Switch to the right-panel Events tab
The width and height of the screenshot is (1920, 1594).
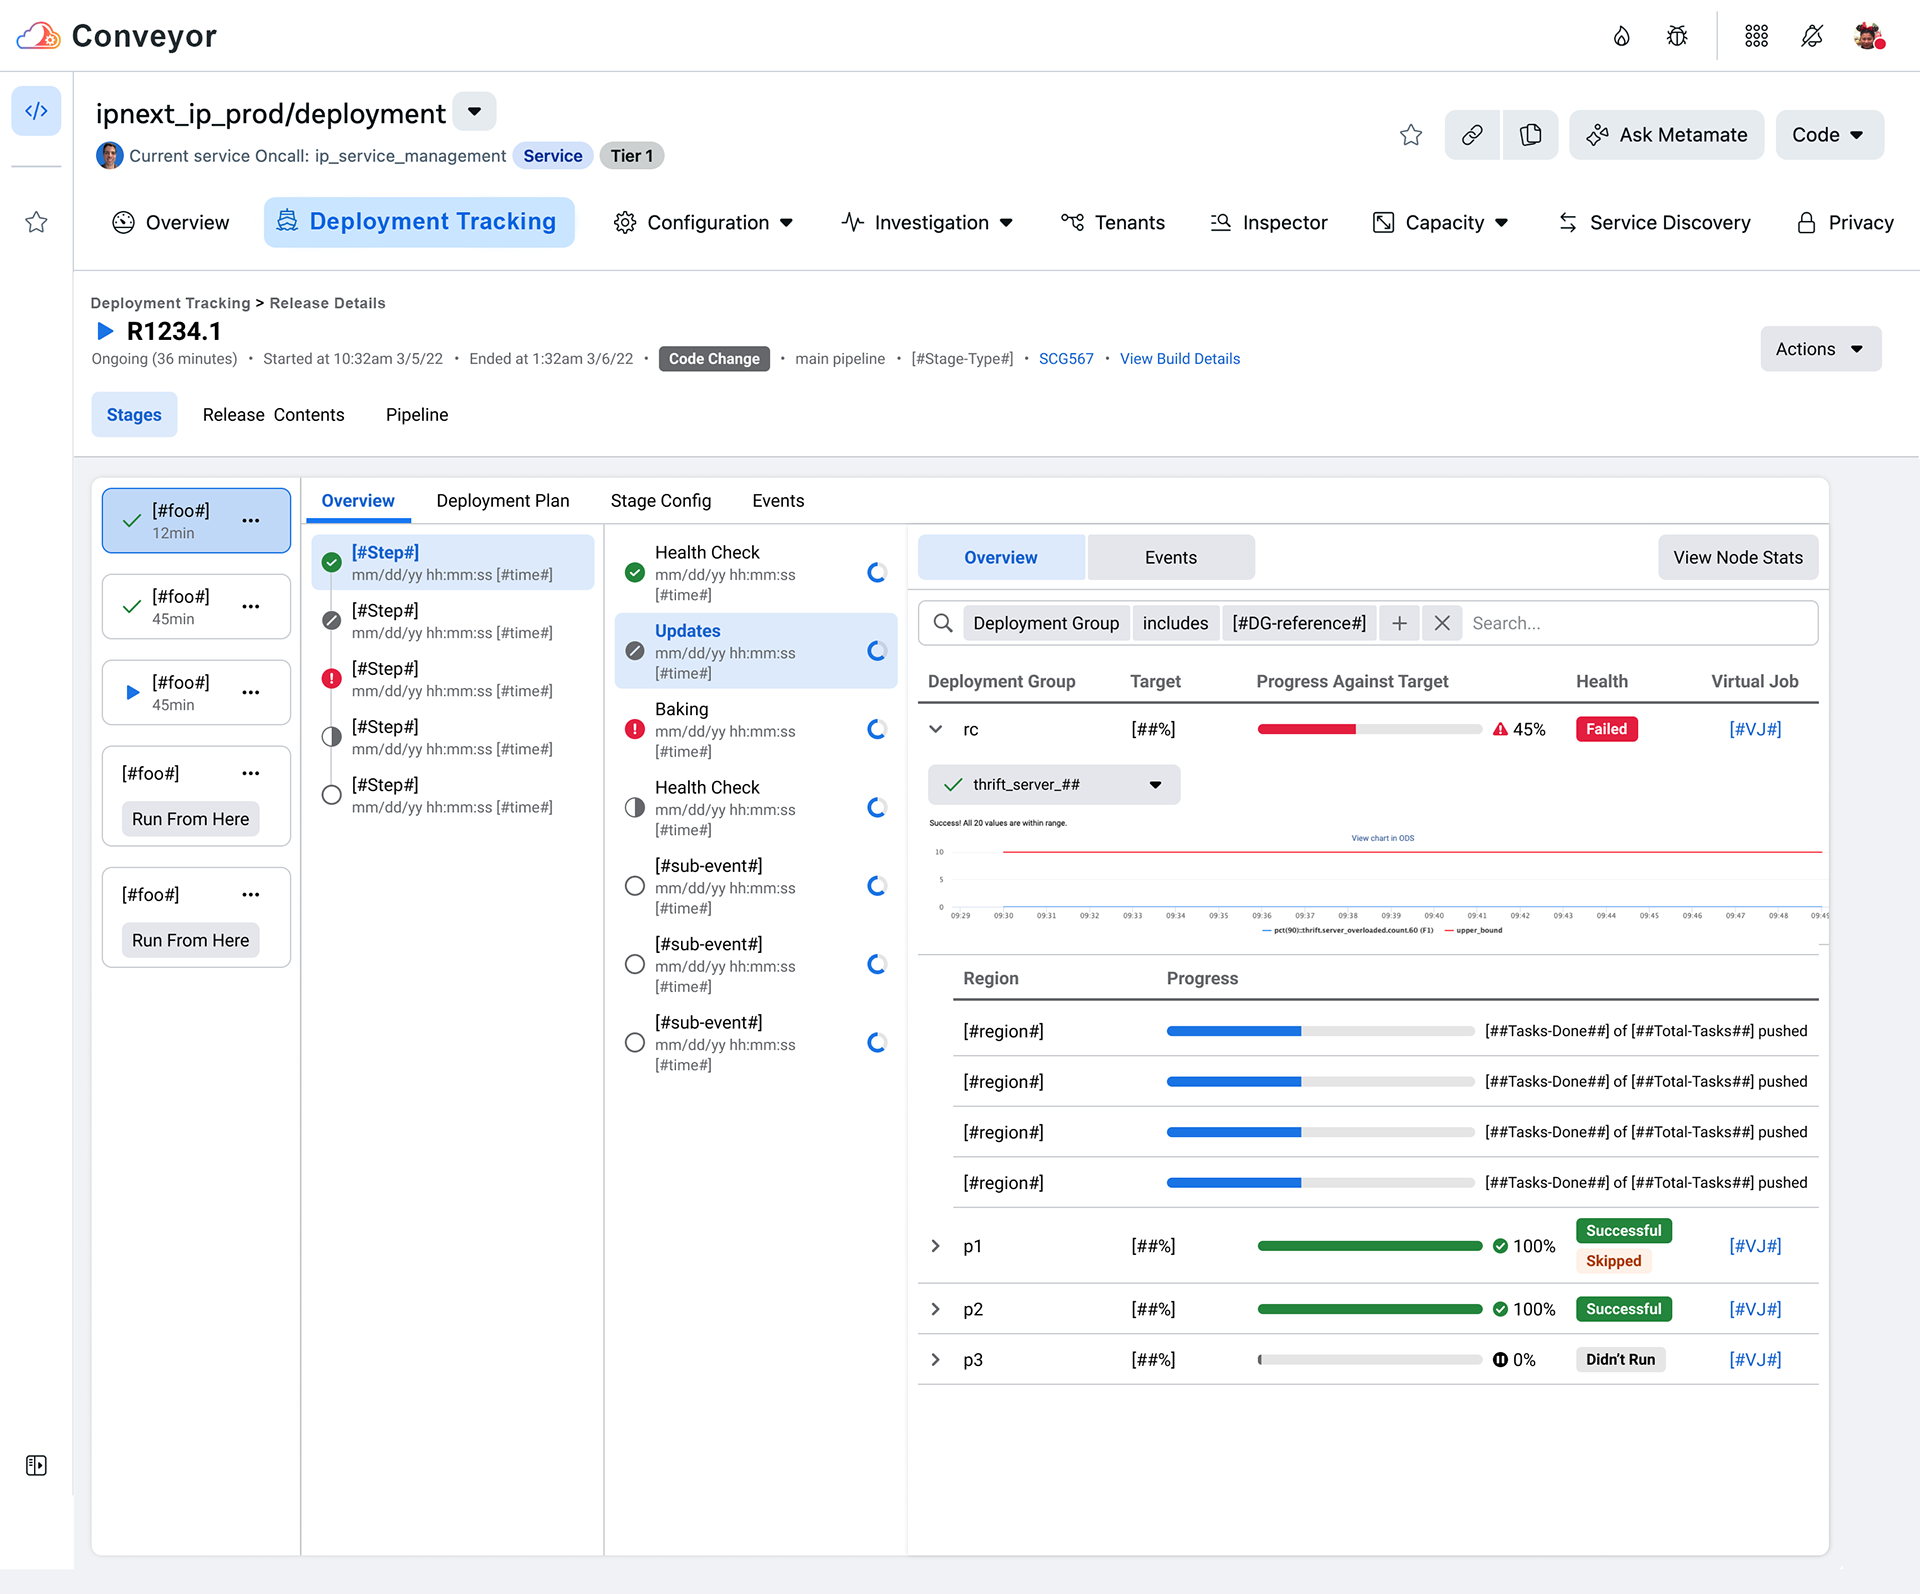point(1170,557)
